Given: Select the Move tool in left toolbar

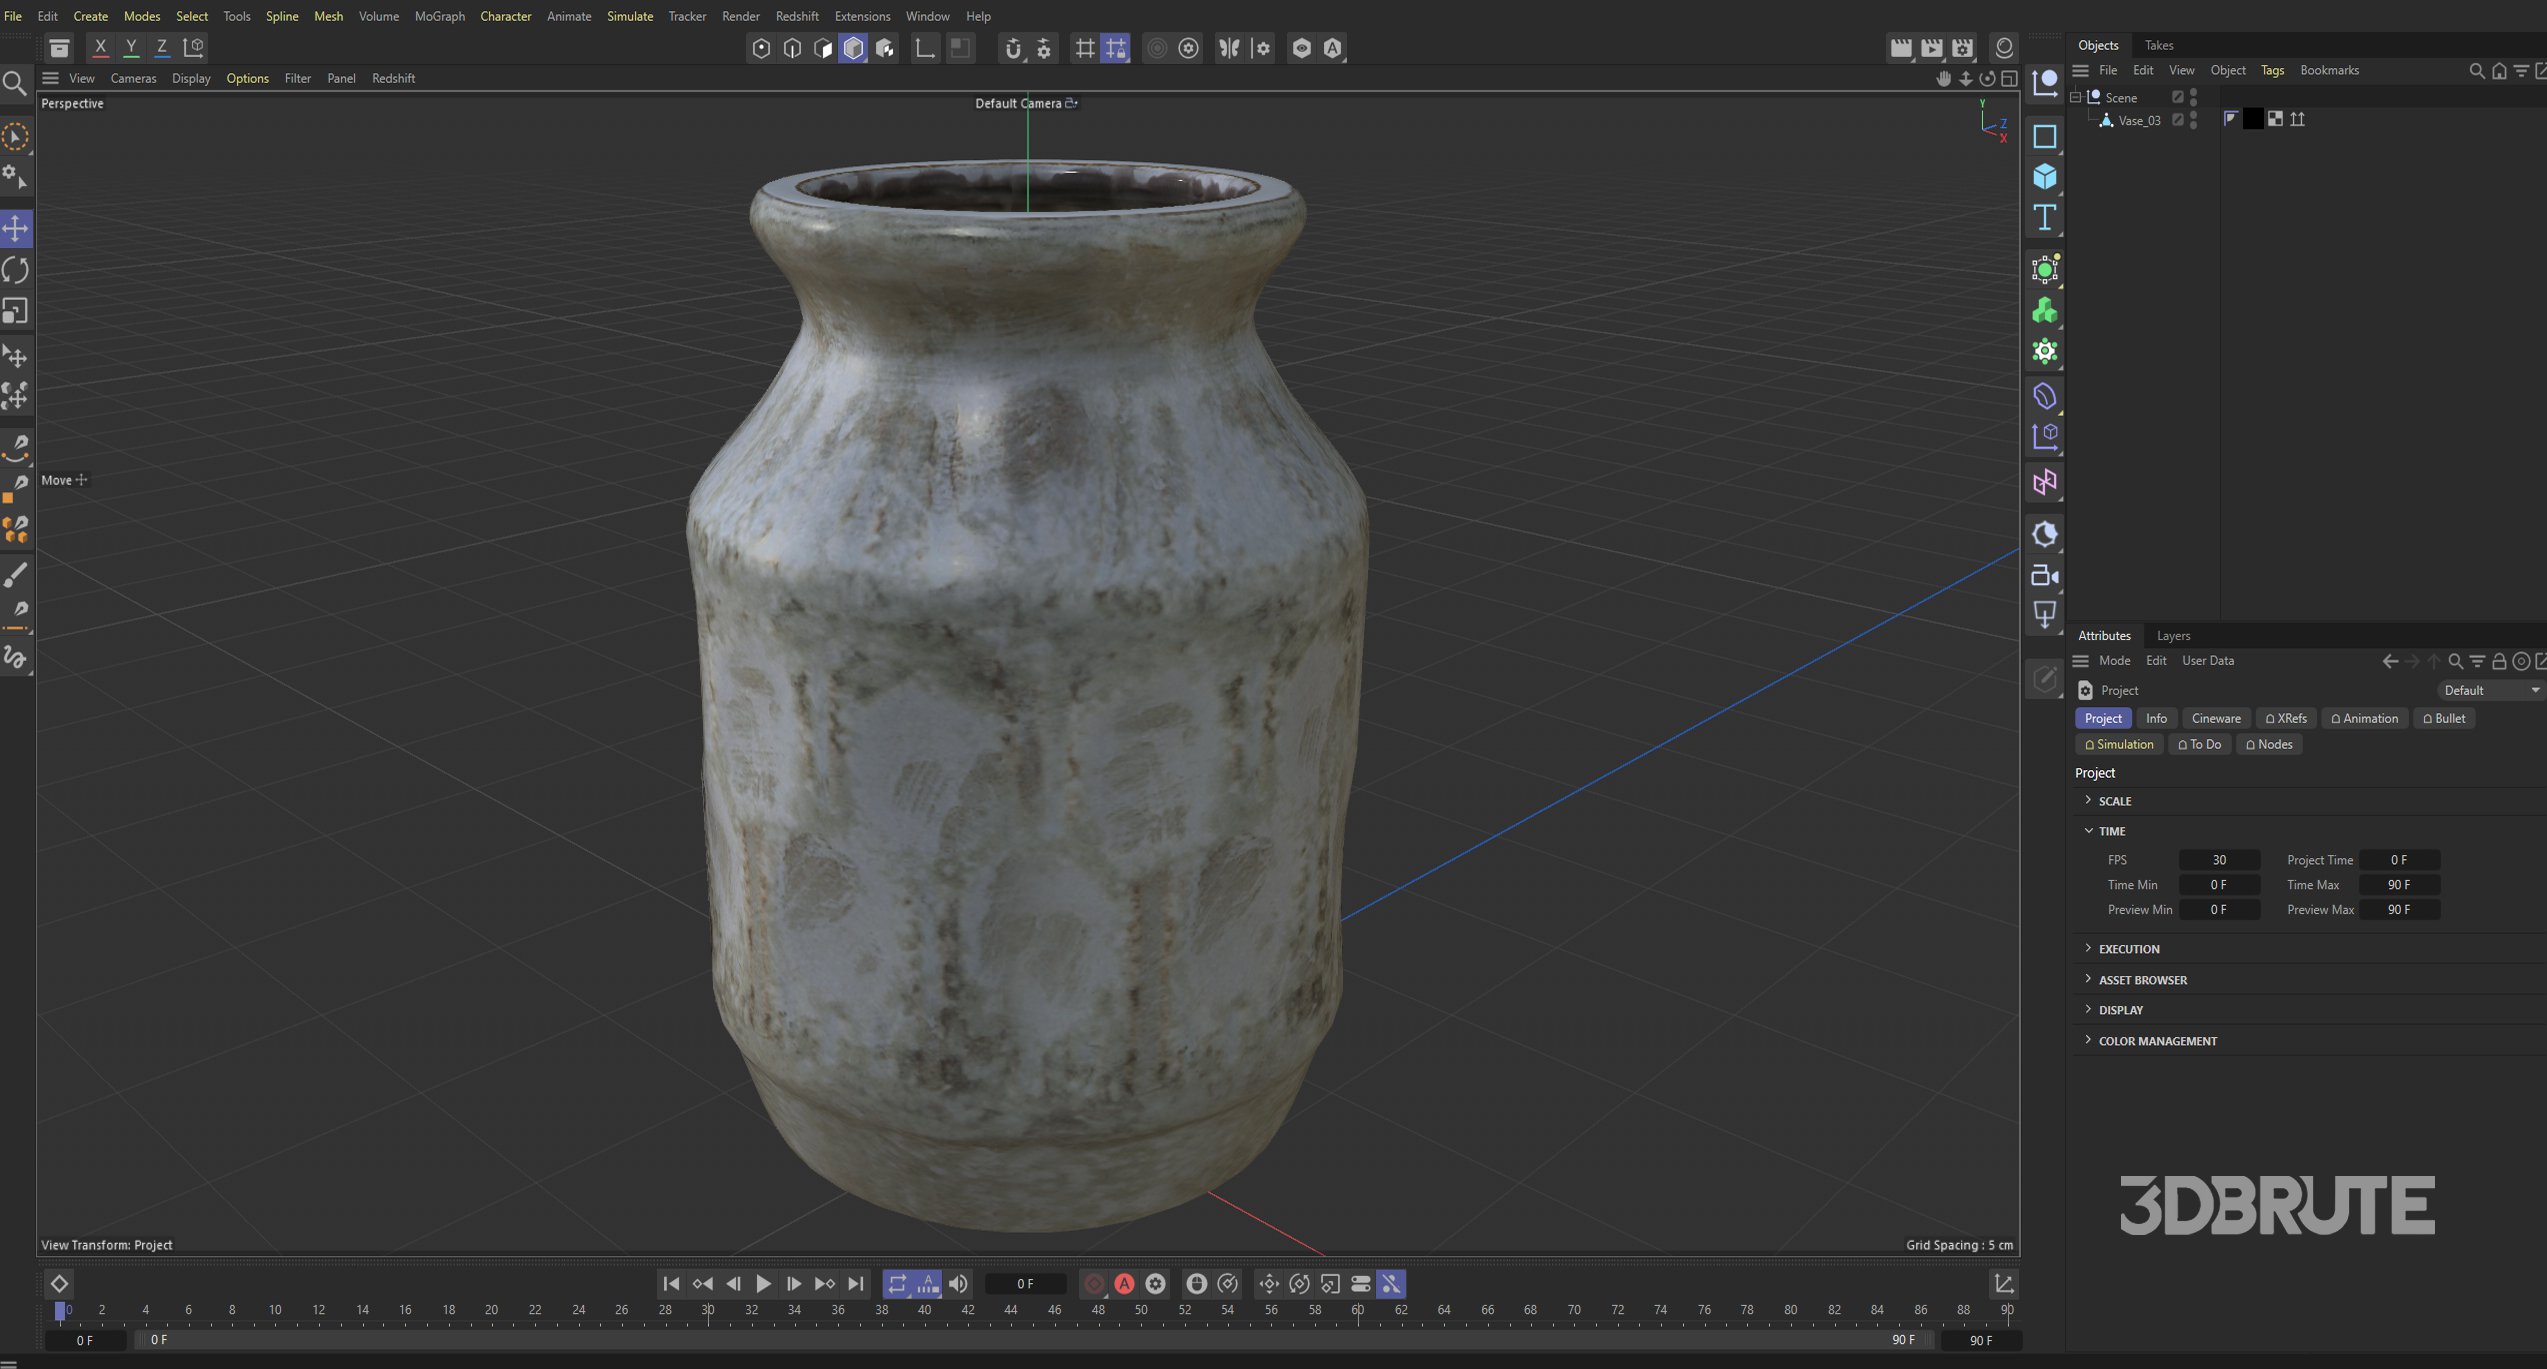Looking at the screenshot, I should pyautogui.click(x=16, y=229).
